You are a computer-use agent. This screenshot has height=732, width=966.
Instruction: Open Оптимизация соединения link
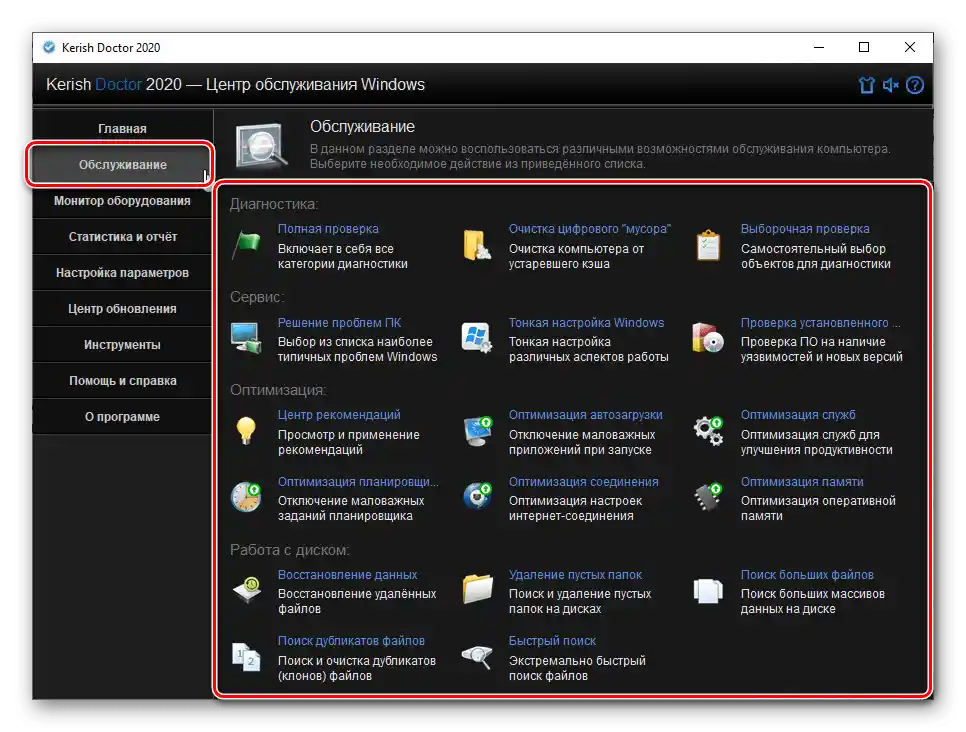[x=583, y=481]
